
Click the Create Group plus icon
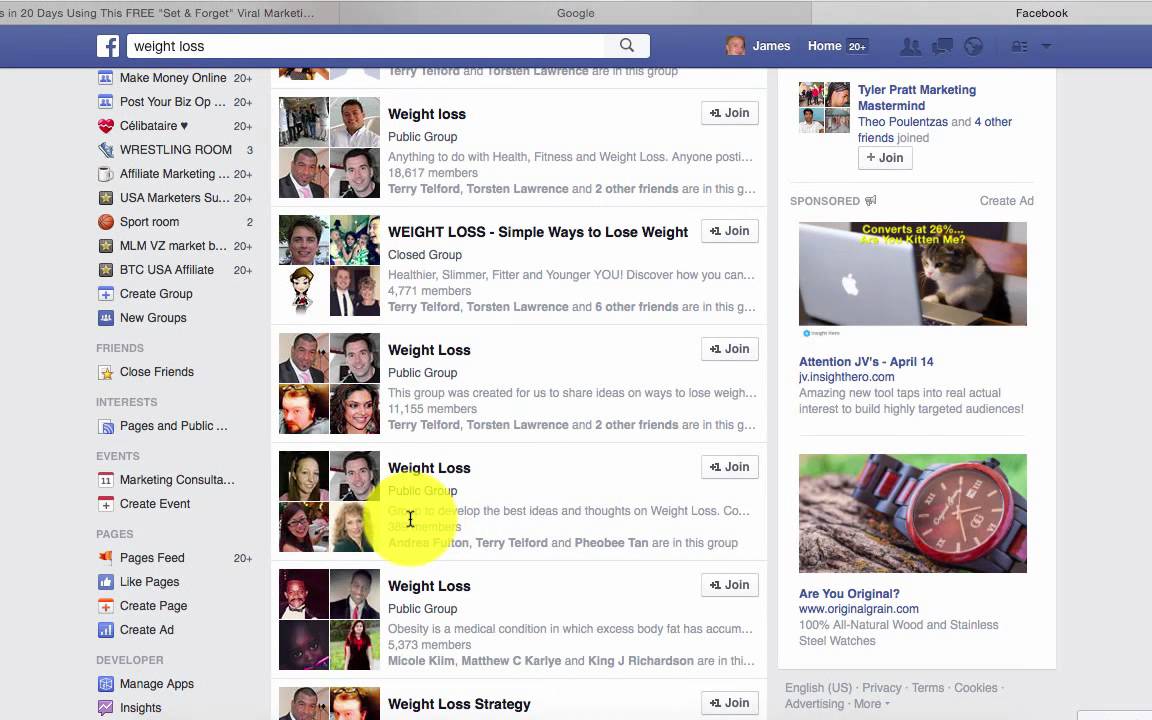click(x=106, y=294)
